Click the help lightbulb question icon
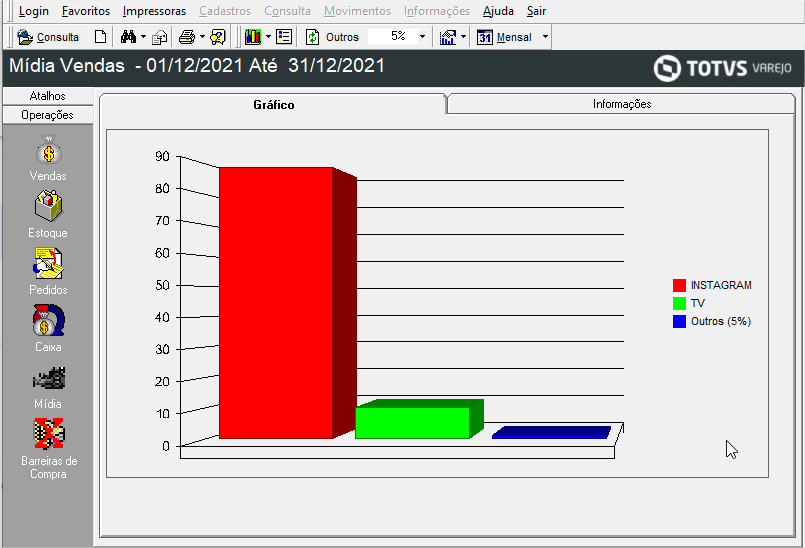 click(x=218, y=37)
